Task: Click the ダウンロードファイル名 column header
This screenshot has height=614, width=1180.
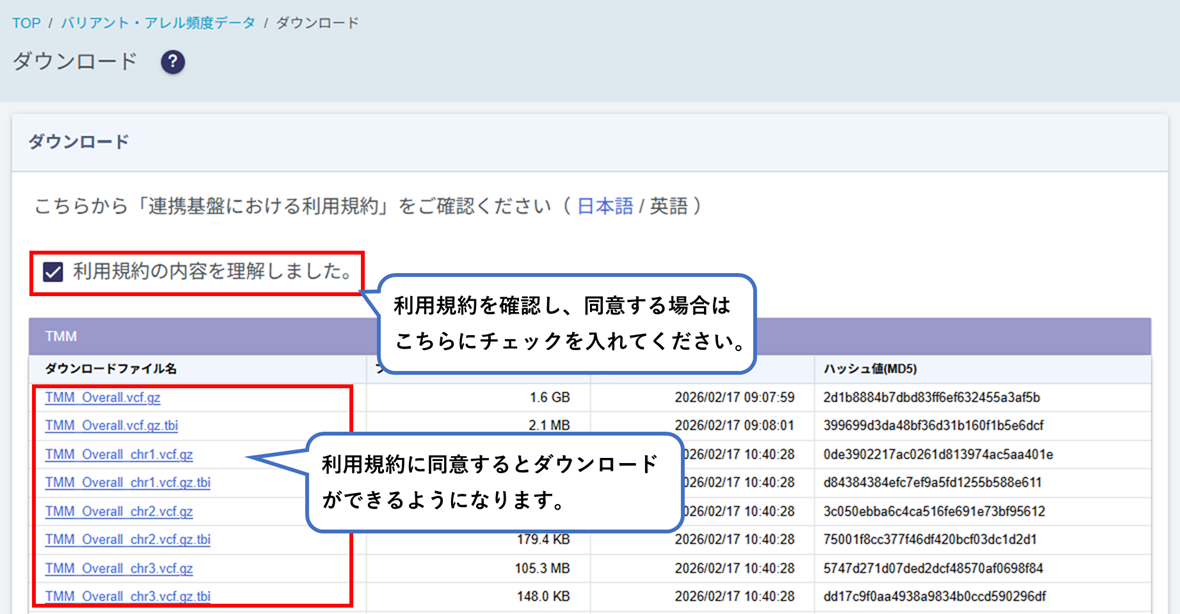Action: point(111,369)
